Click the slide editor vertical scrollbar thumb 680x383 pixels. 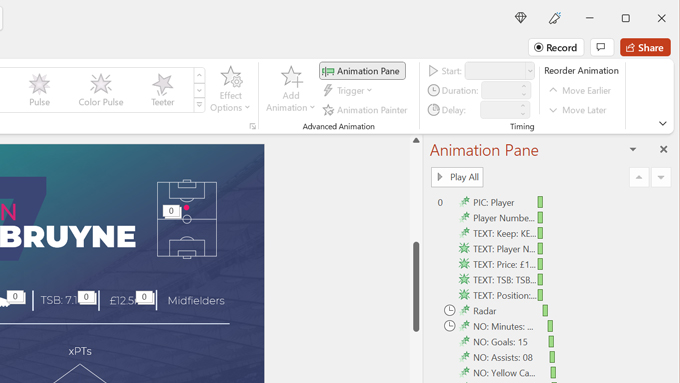(x=416, y=287)
